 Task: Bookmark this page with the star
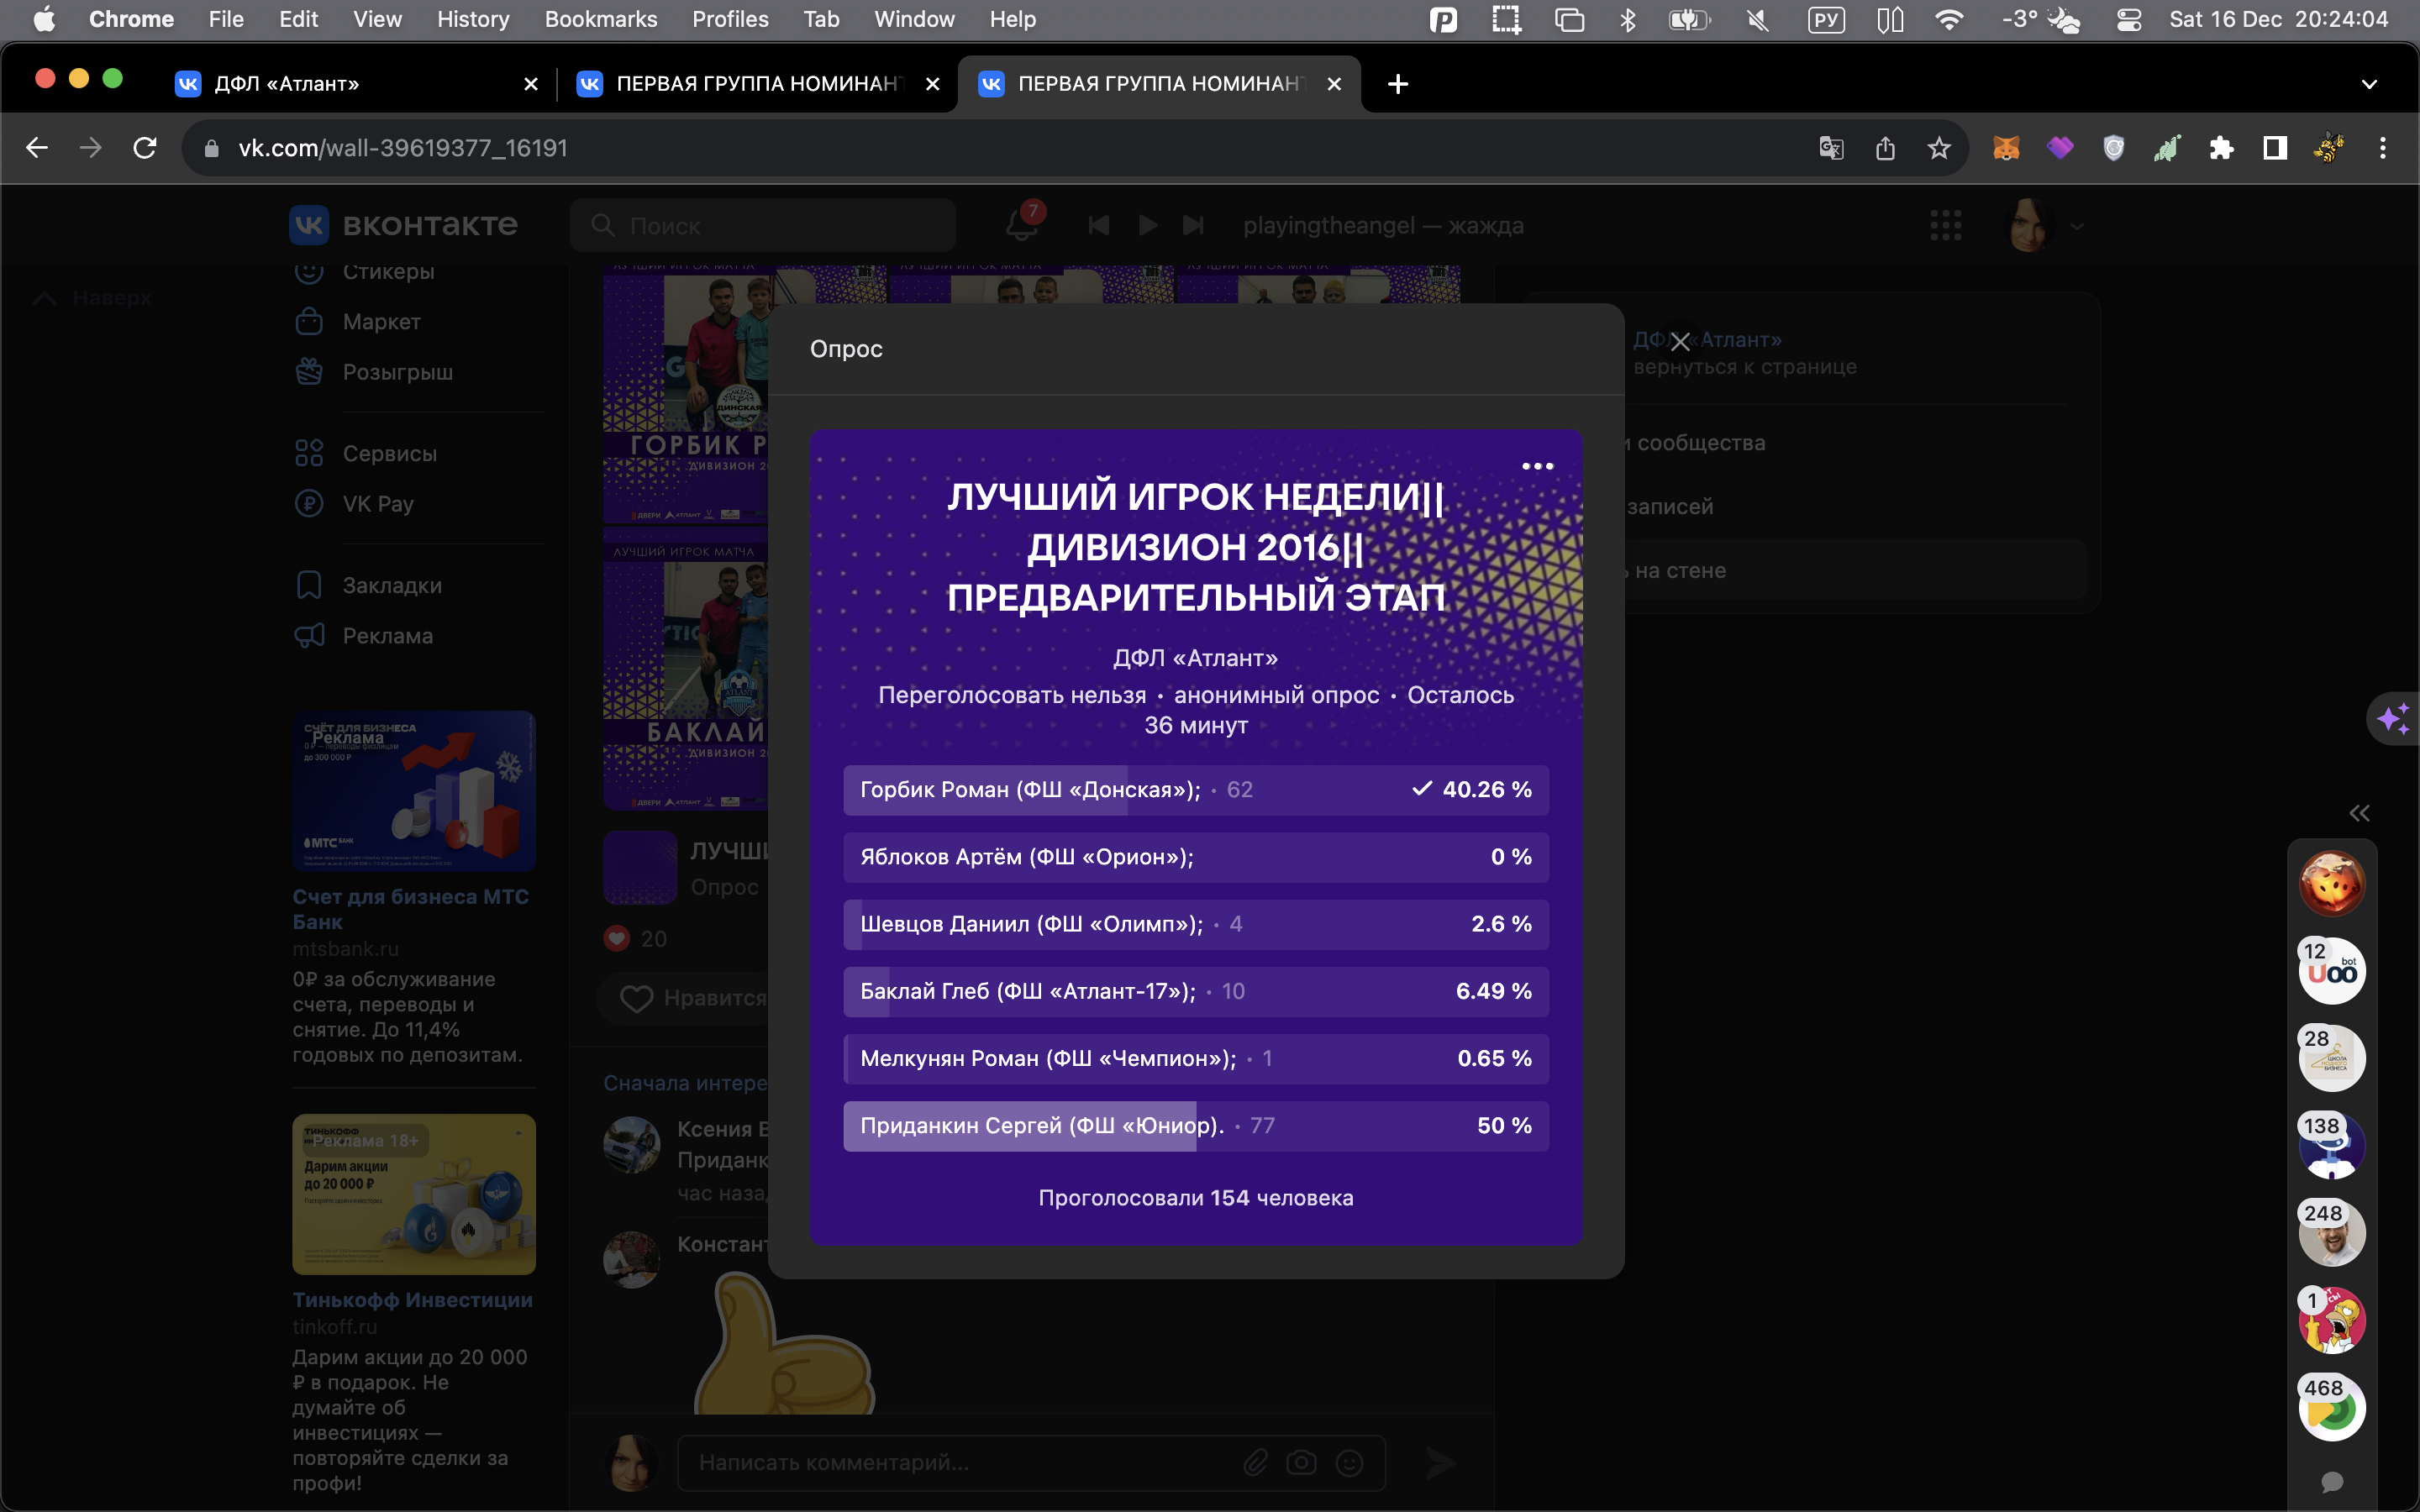[x=1939, y=148]
